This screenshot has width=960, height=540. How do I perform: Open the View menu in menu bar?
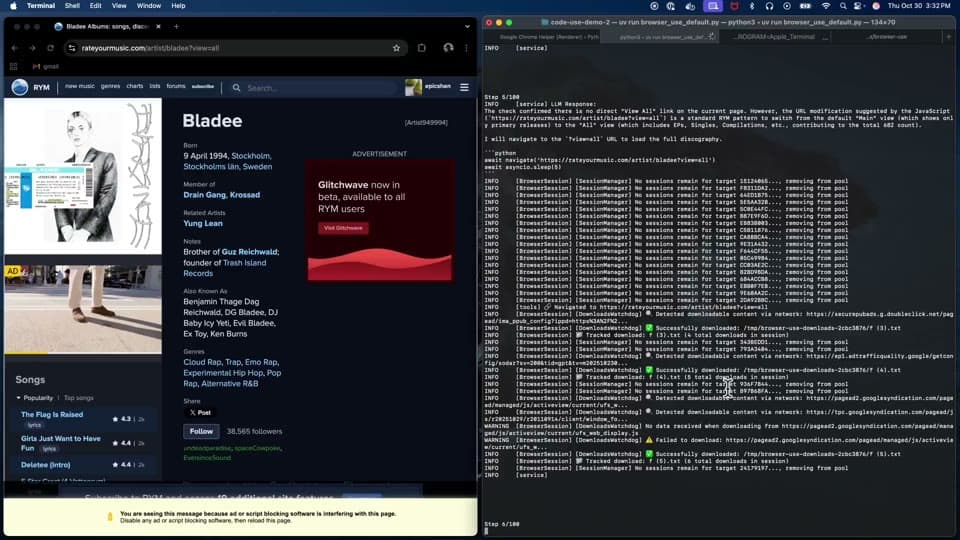[x=119, y=6]
